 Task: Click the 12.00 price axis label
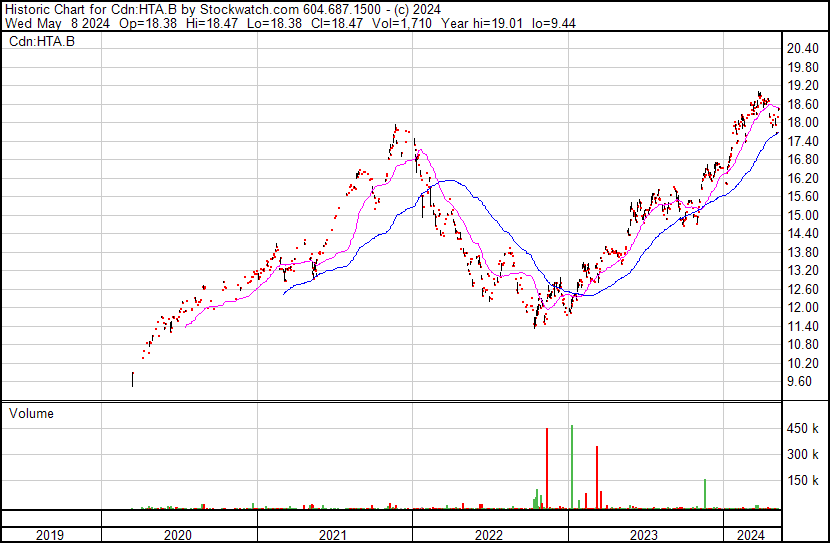coord(802,307)
